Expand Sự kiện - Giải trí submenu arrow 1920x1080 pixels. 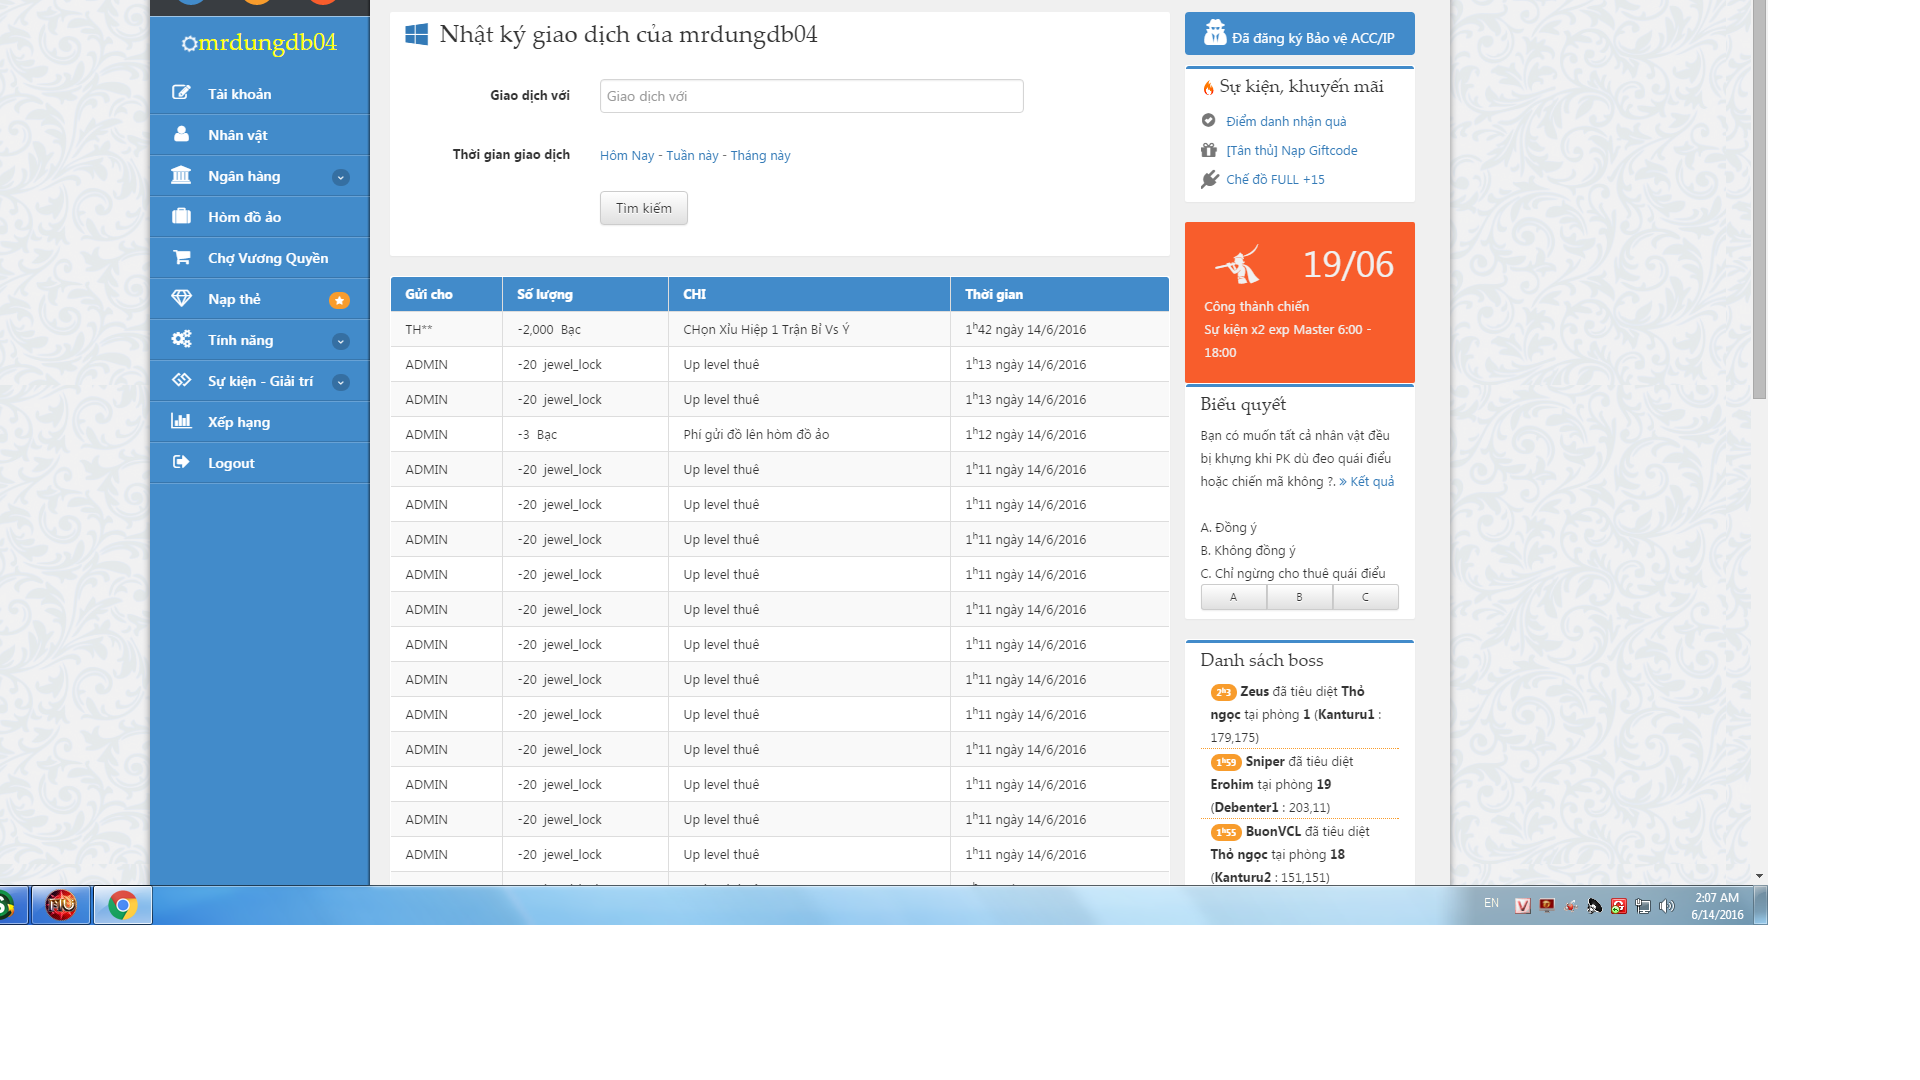click(x=341, y=382)
